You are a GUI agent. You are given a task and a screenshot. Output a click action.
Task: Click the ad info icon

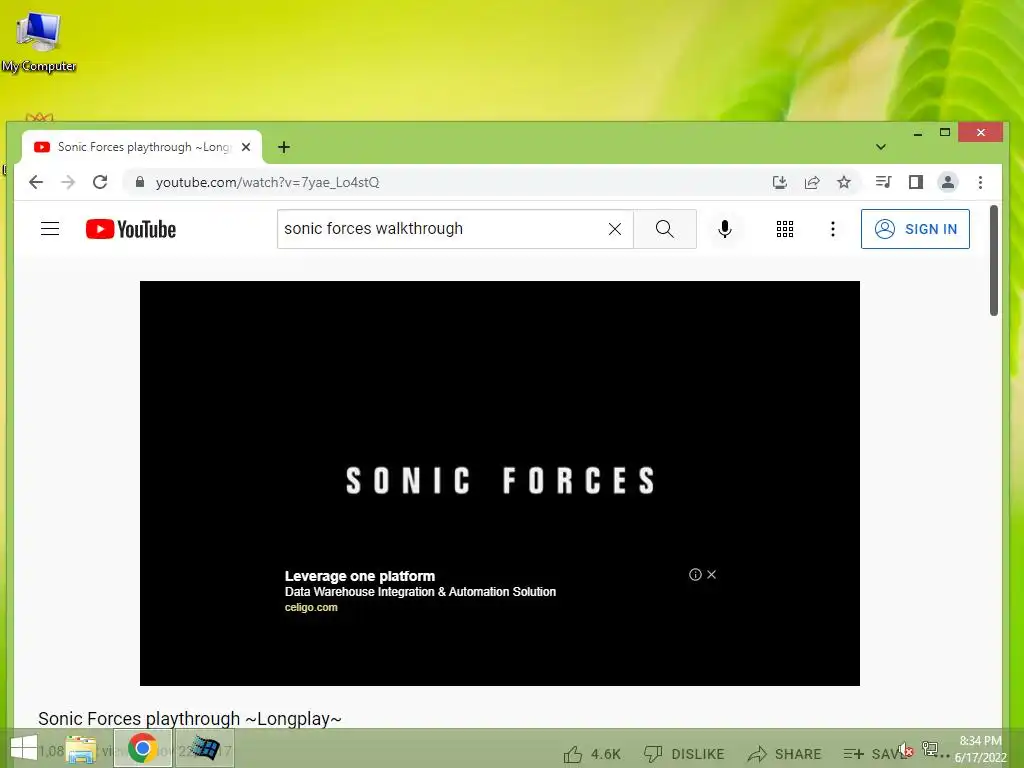pyautogui.click(x=696, y=575)
